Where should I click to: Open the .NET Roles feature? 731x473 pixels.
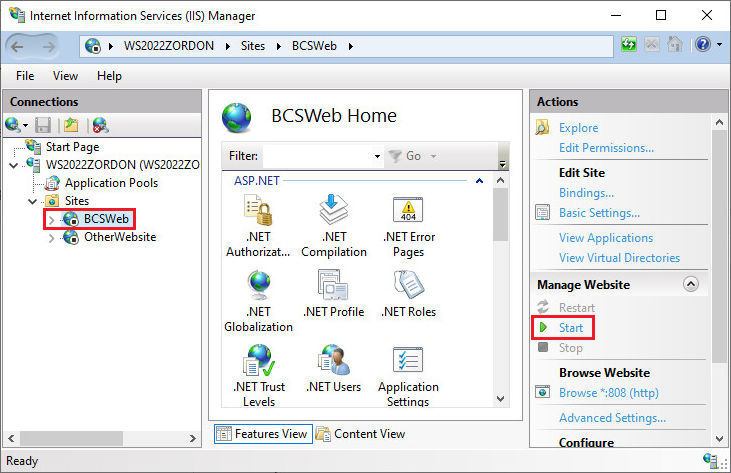pos(408,287)
